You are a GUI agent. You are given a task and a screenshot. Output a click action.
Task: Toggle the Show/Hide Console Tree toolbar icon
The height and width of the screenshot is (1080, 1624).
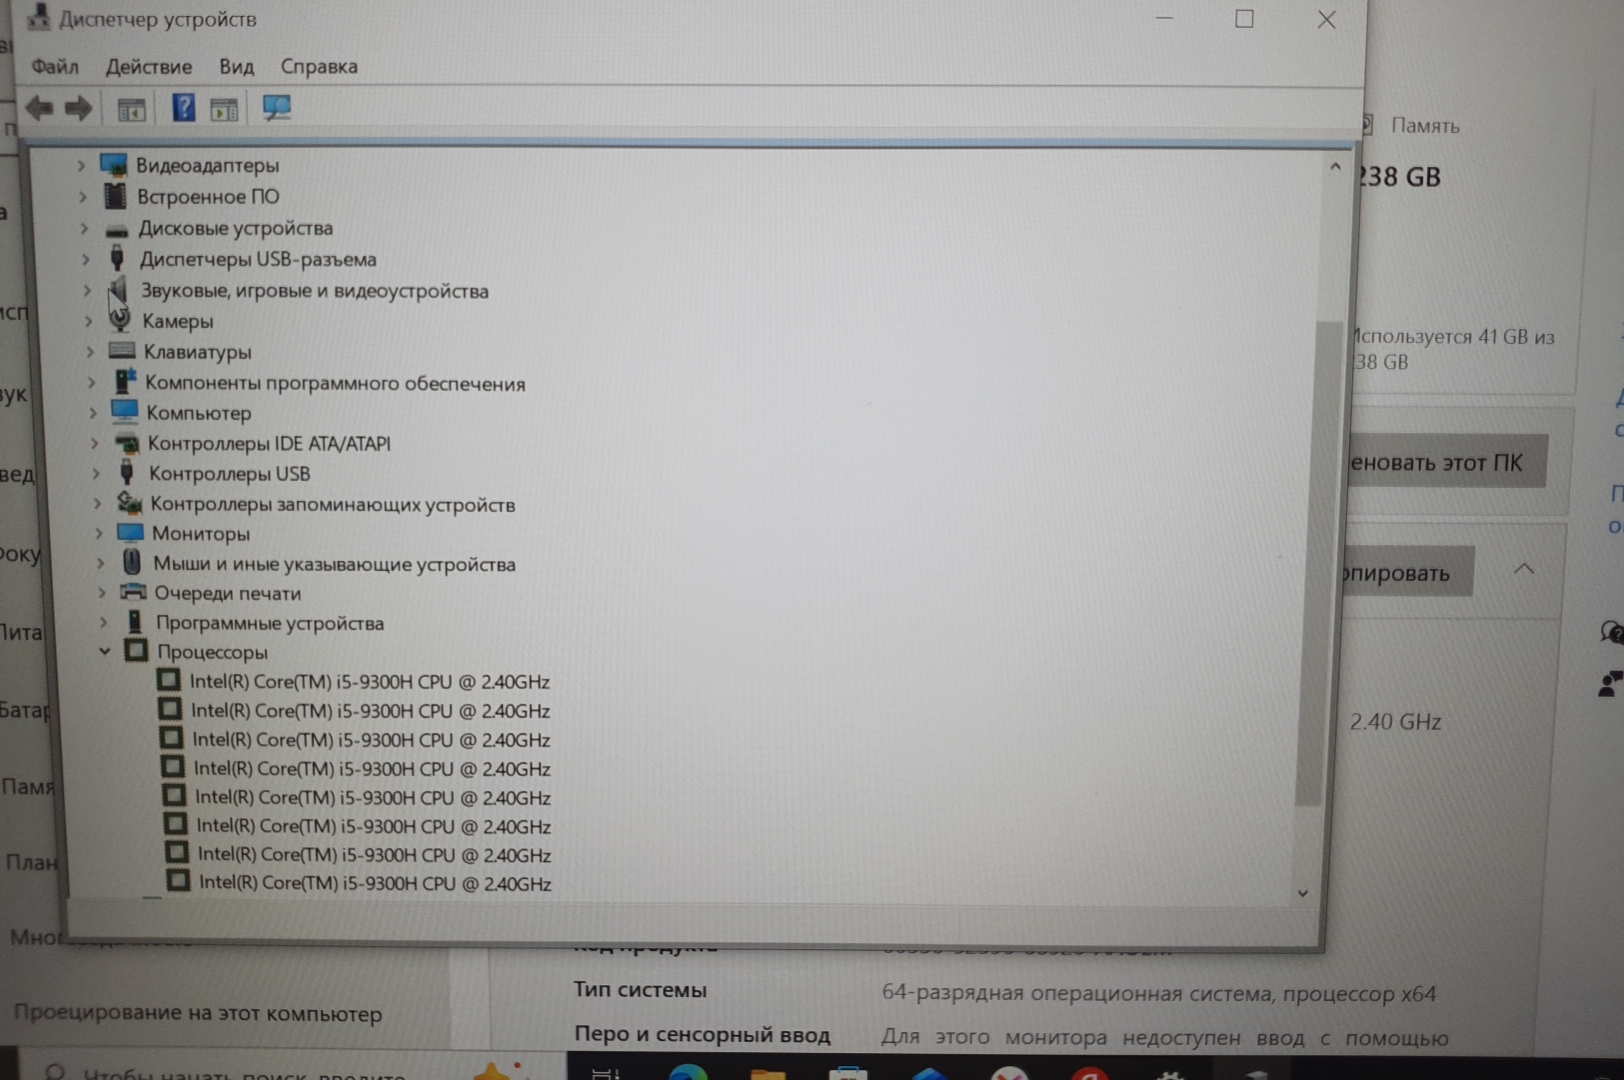[131, 109]
